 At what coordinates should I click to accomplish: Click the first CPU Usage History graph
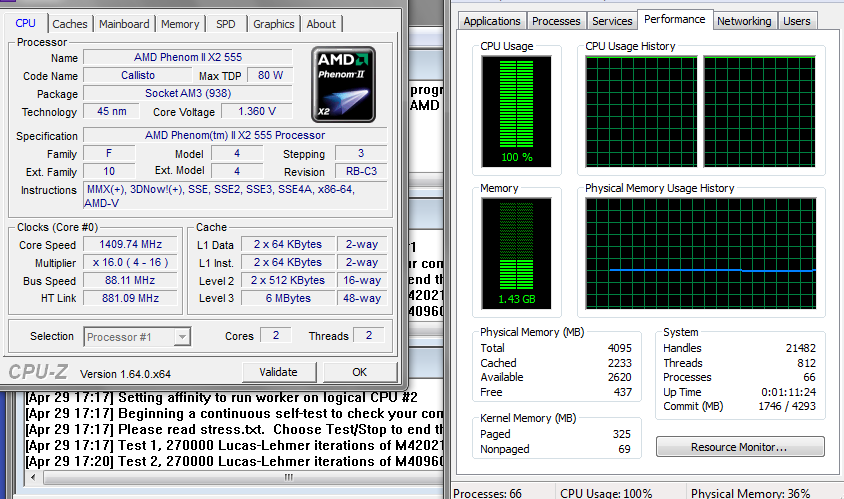pyautogui.click(x=641, y=111)
